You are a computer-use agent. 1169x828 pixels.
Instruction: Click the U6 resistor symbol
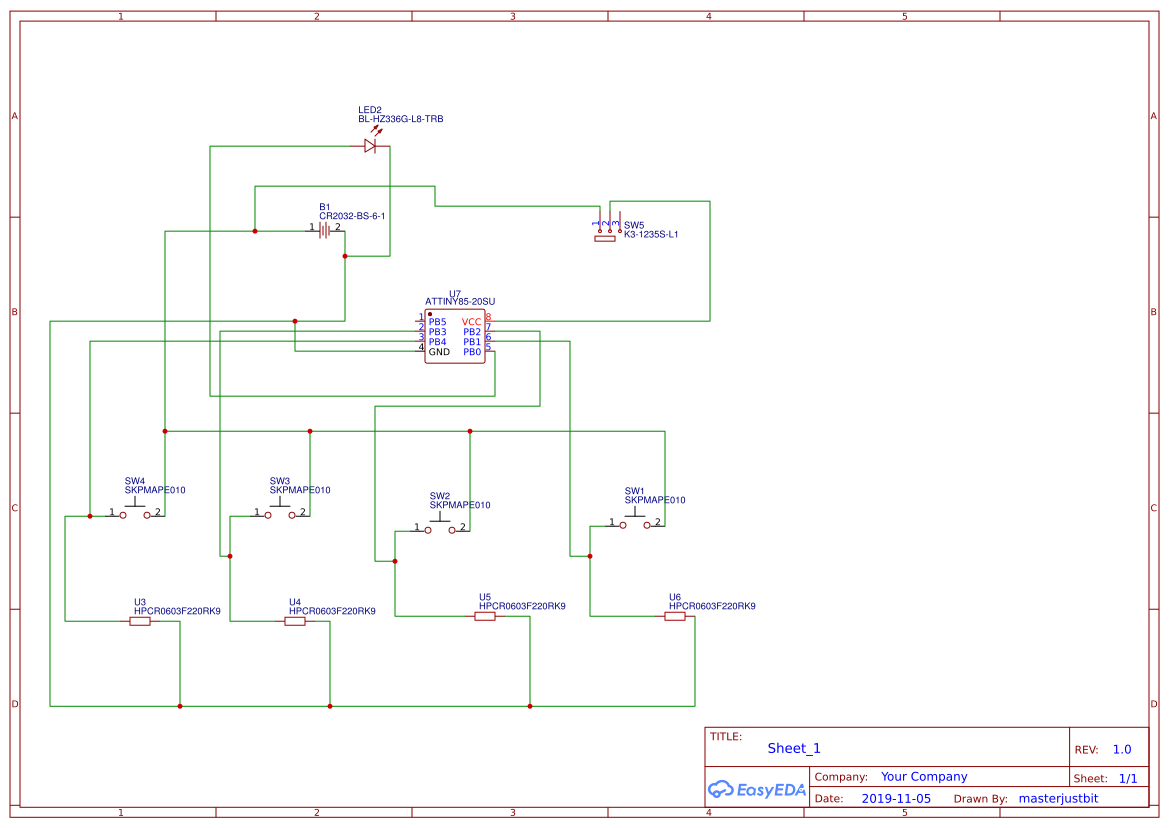[676, 615]
